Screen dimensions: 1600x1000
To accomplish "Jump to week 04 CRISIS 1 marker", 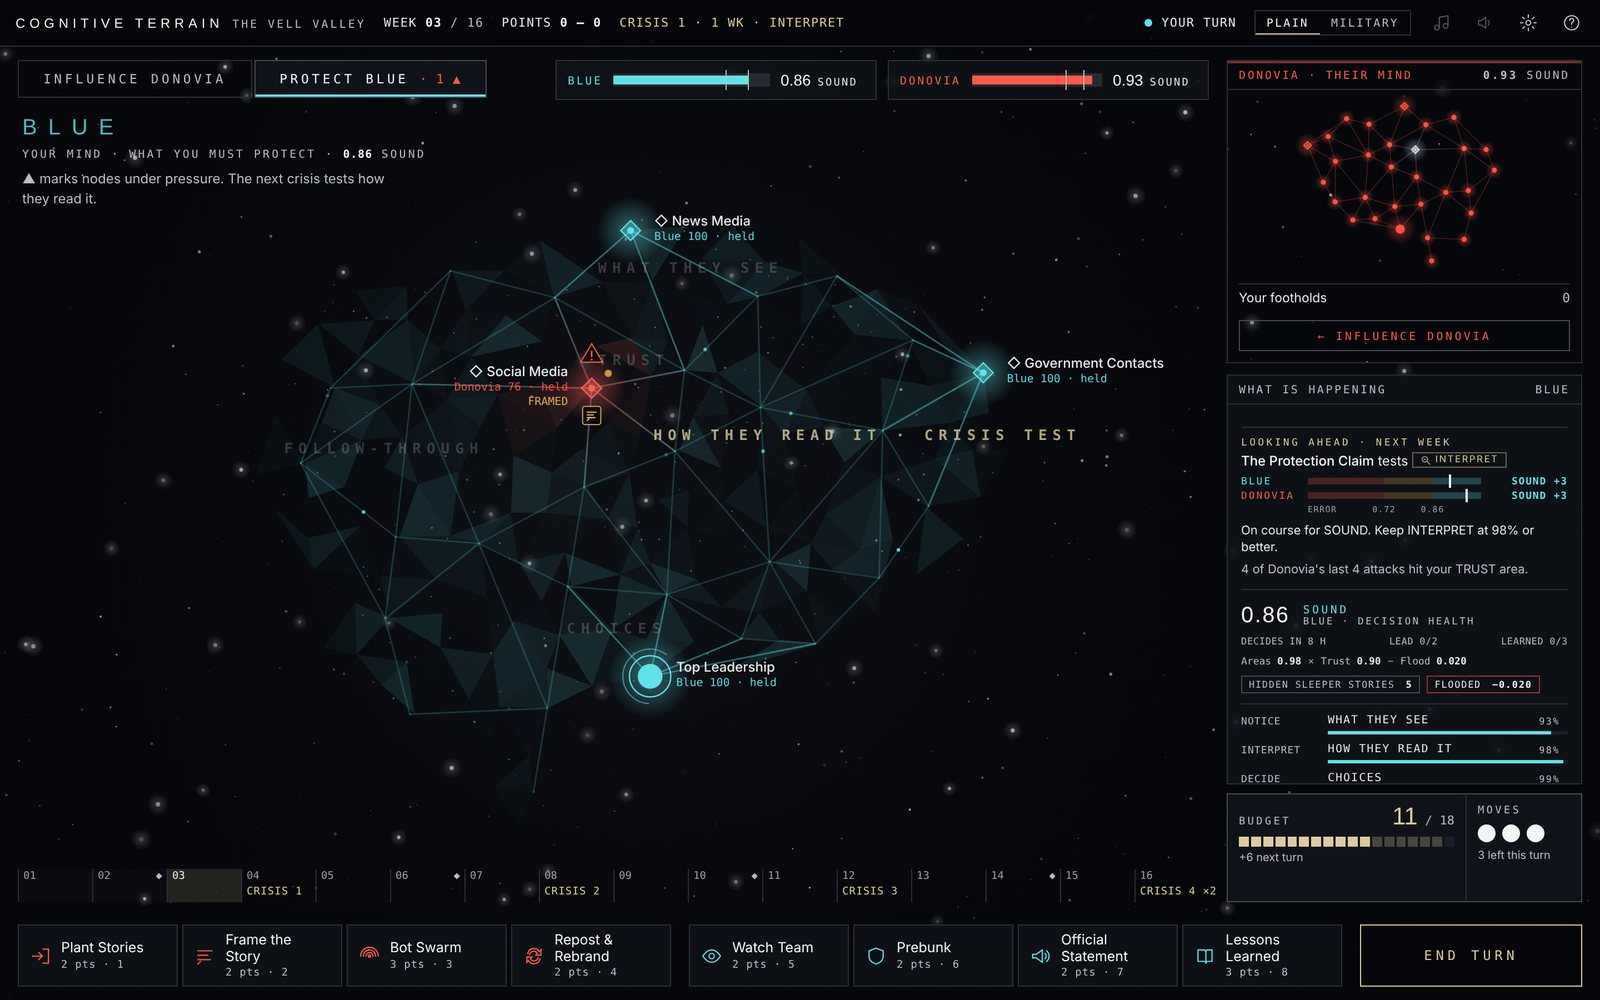I will [277, 884].
